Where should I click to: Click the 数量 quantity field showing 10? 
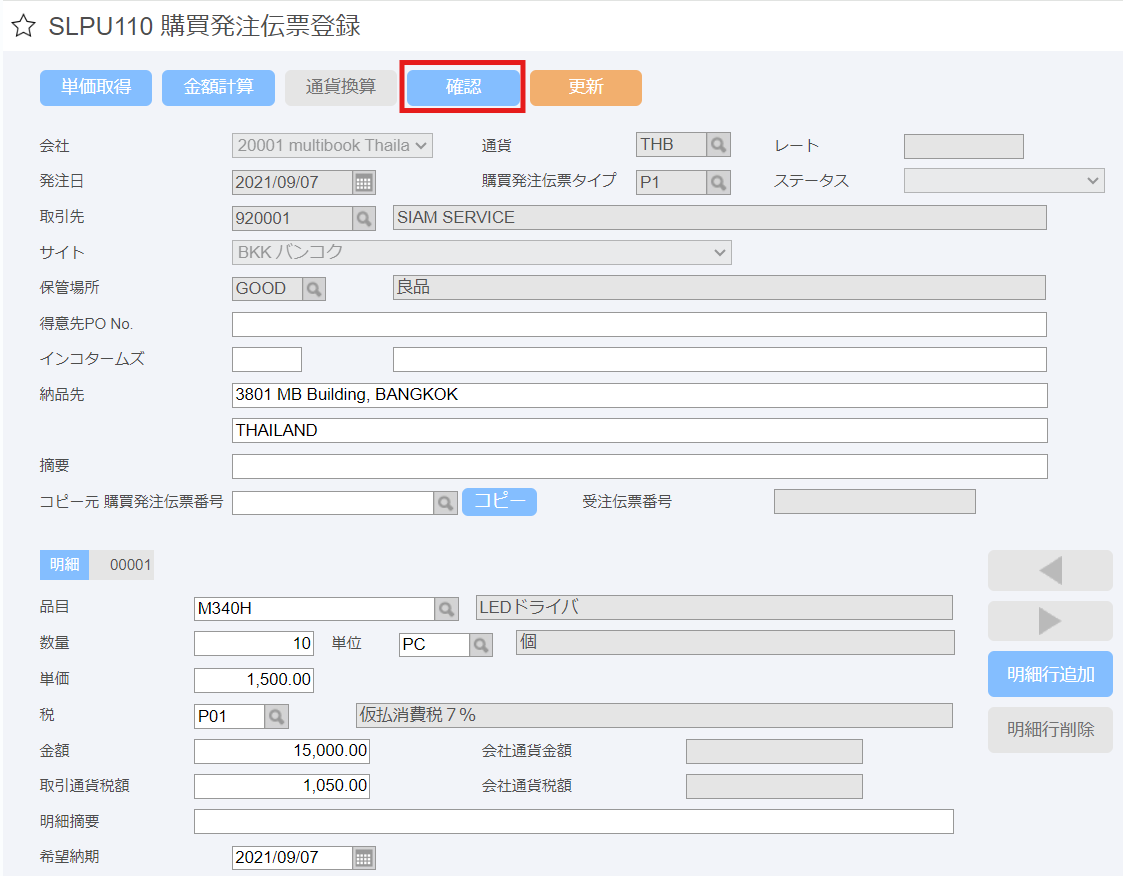pyautogui.click(x=254, y=643)
